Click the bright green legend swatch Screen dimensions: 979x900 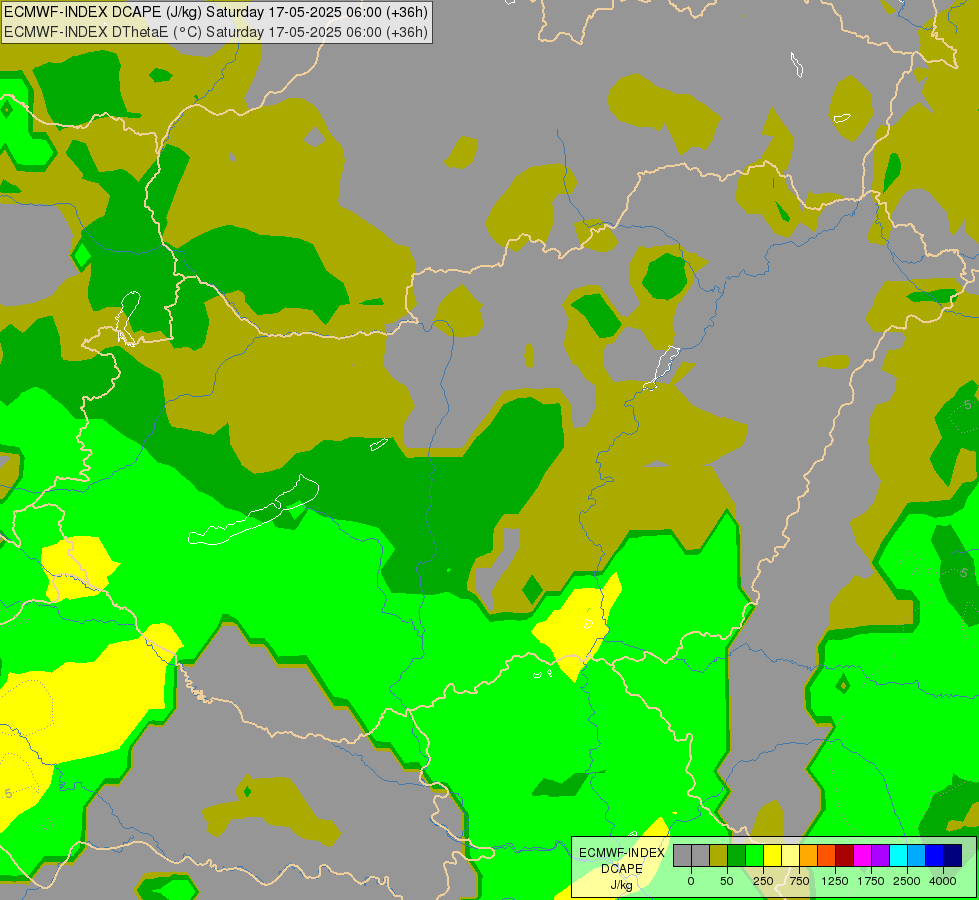tap(755, 855)
